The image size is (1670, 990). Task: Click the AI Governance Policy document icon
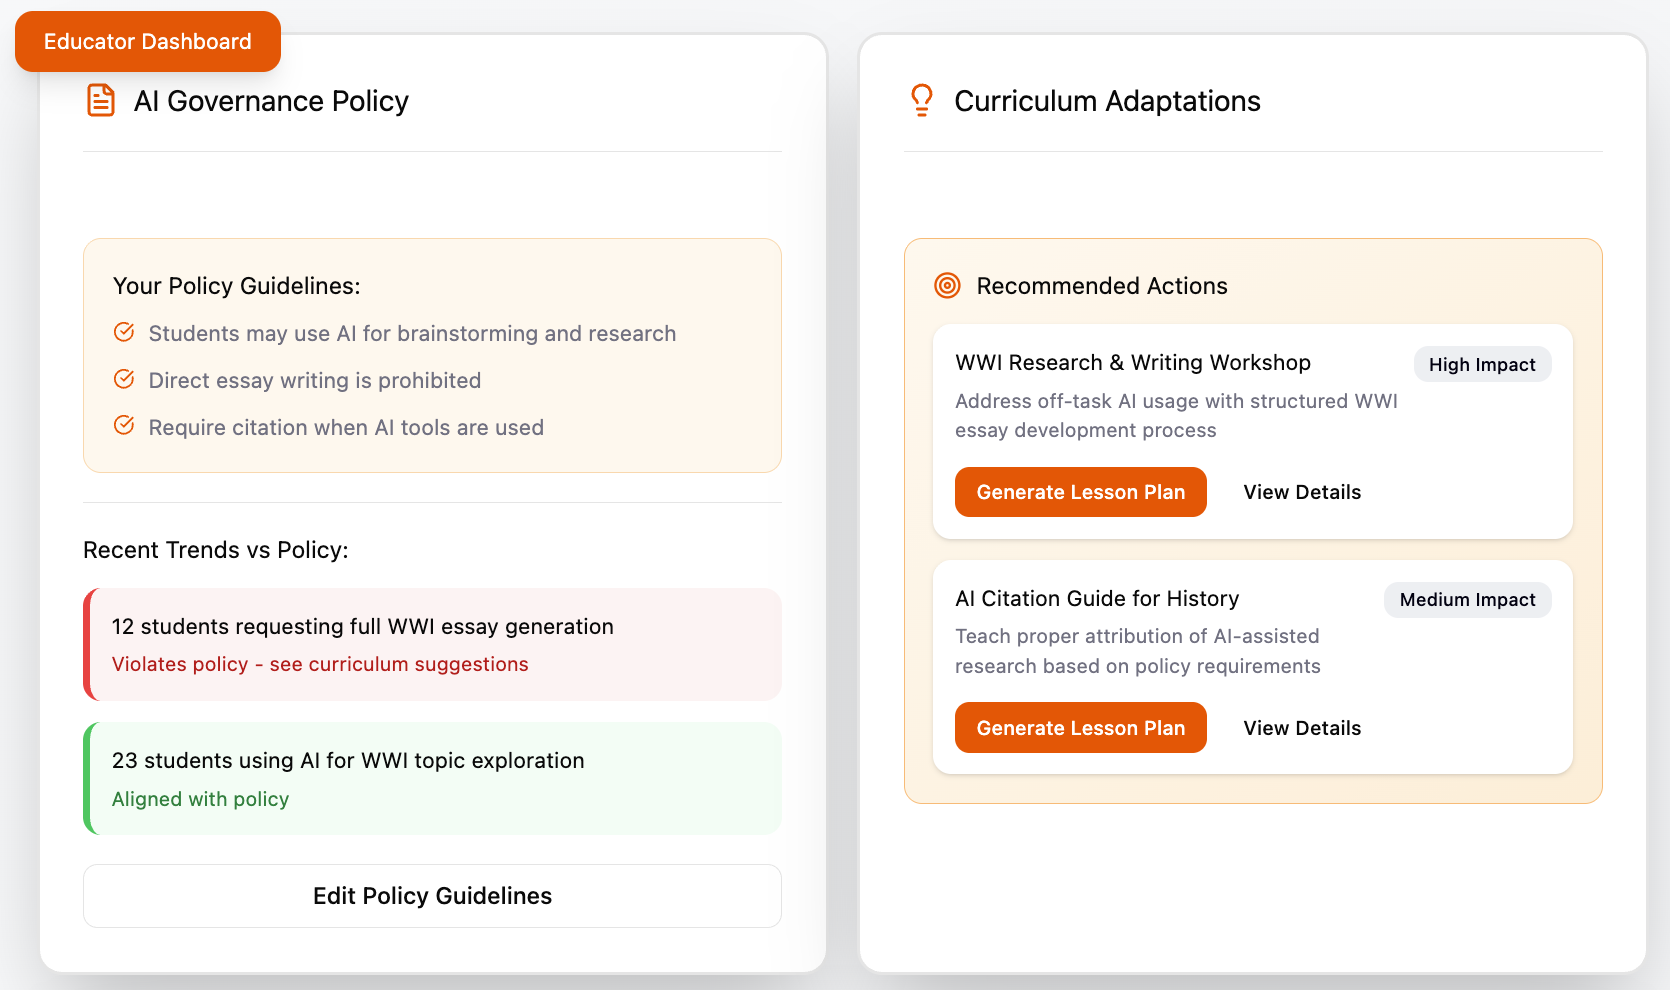pos(101,101)
